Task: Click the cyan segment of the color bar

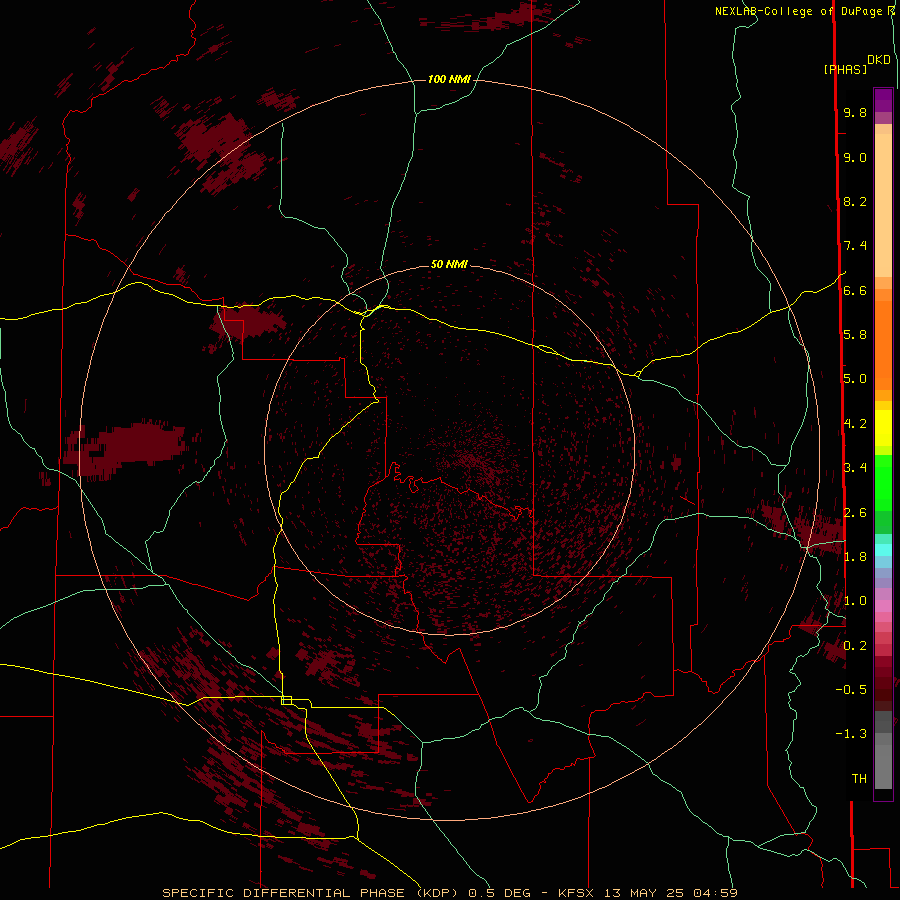Action: pyautogui.click(x=883, y=550)
